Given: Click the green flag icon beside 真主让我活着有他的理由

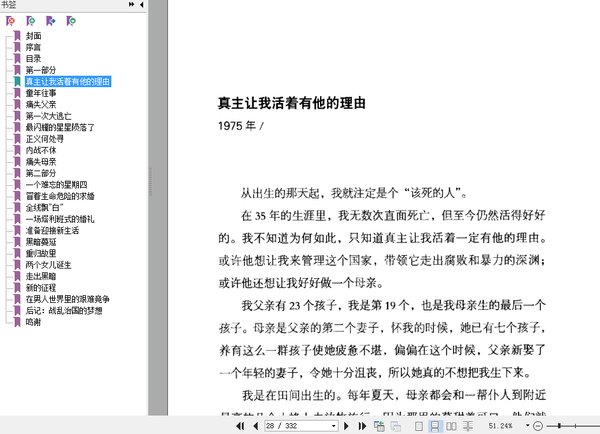Looking at the screenshot, I should click(17, 82).
